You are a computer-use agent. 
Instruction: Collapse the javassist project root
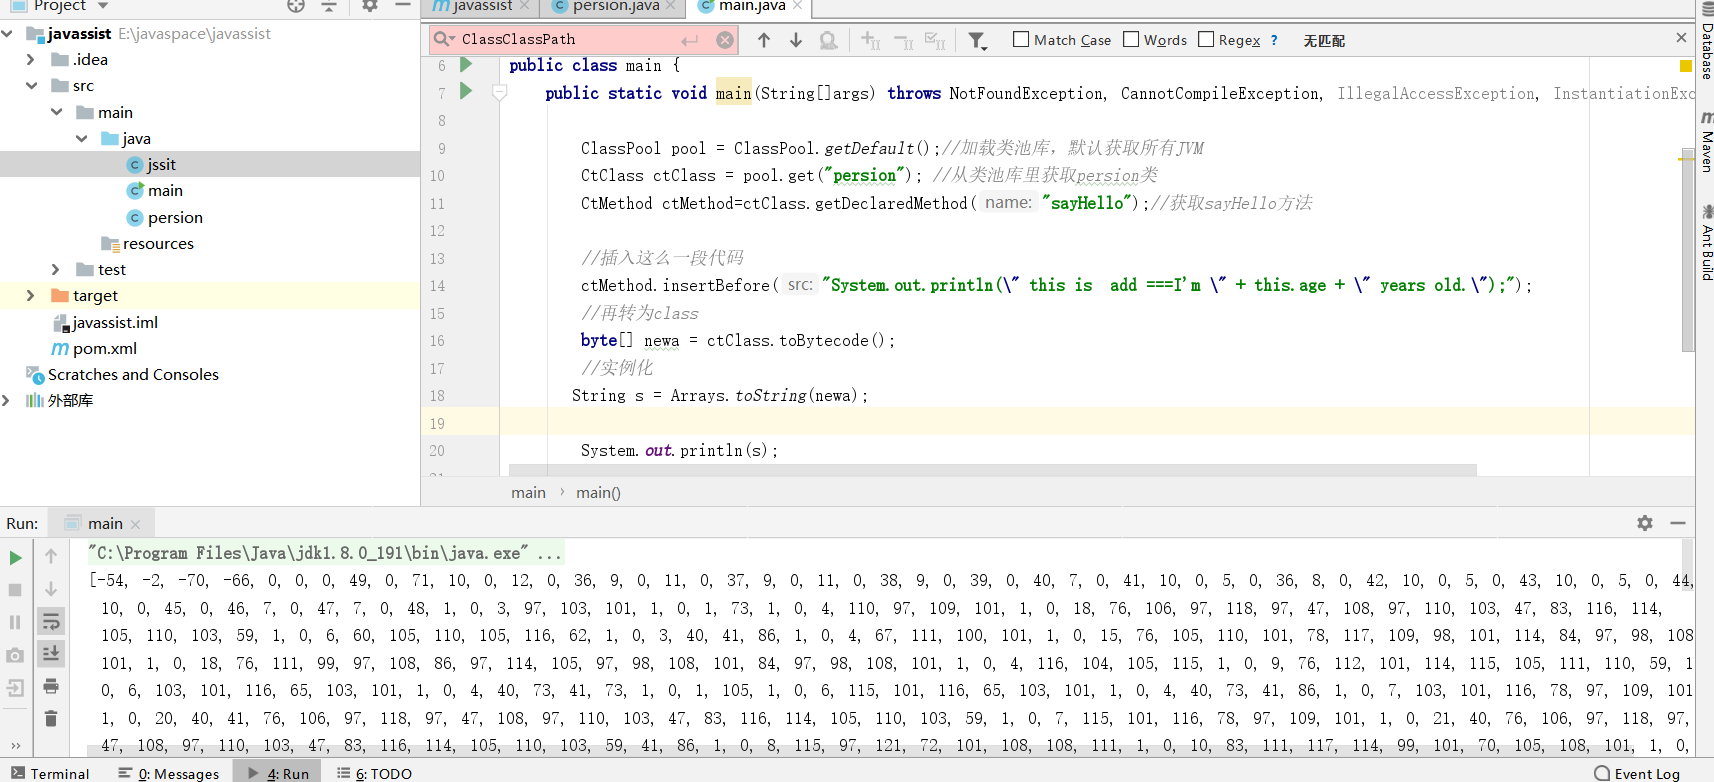(x=7, y=33)
